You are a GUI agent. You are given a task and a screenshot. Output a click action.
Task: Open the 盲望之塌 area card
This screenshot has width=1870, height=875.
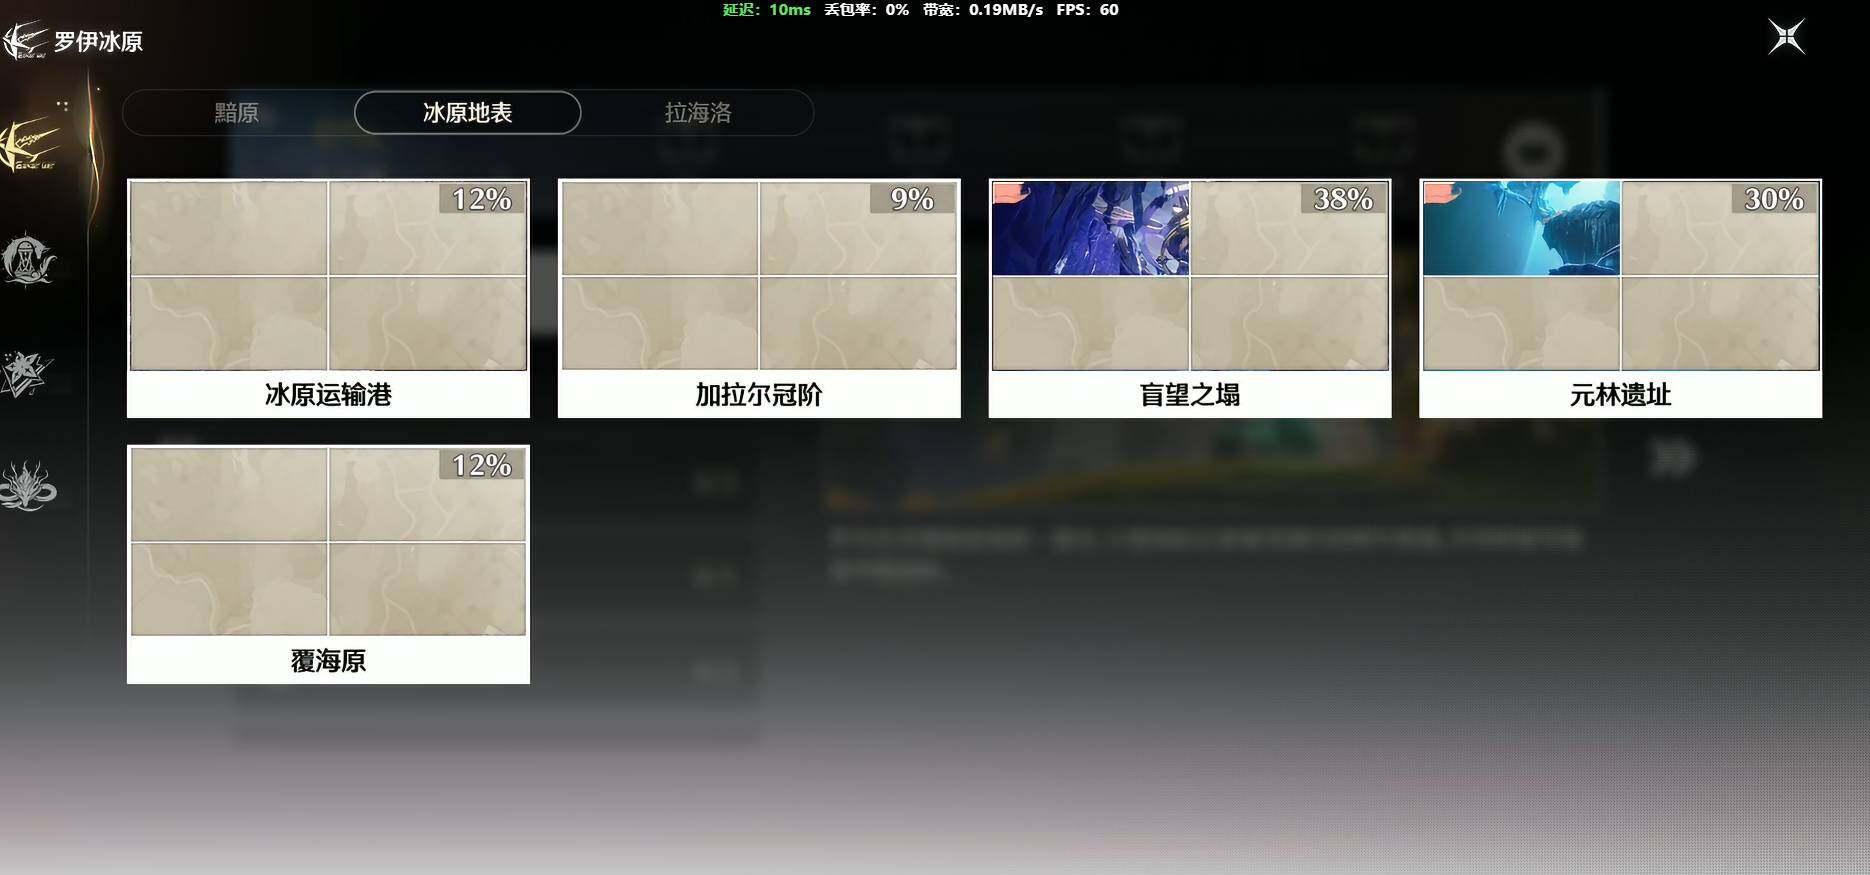point(1190,298)
